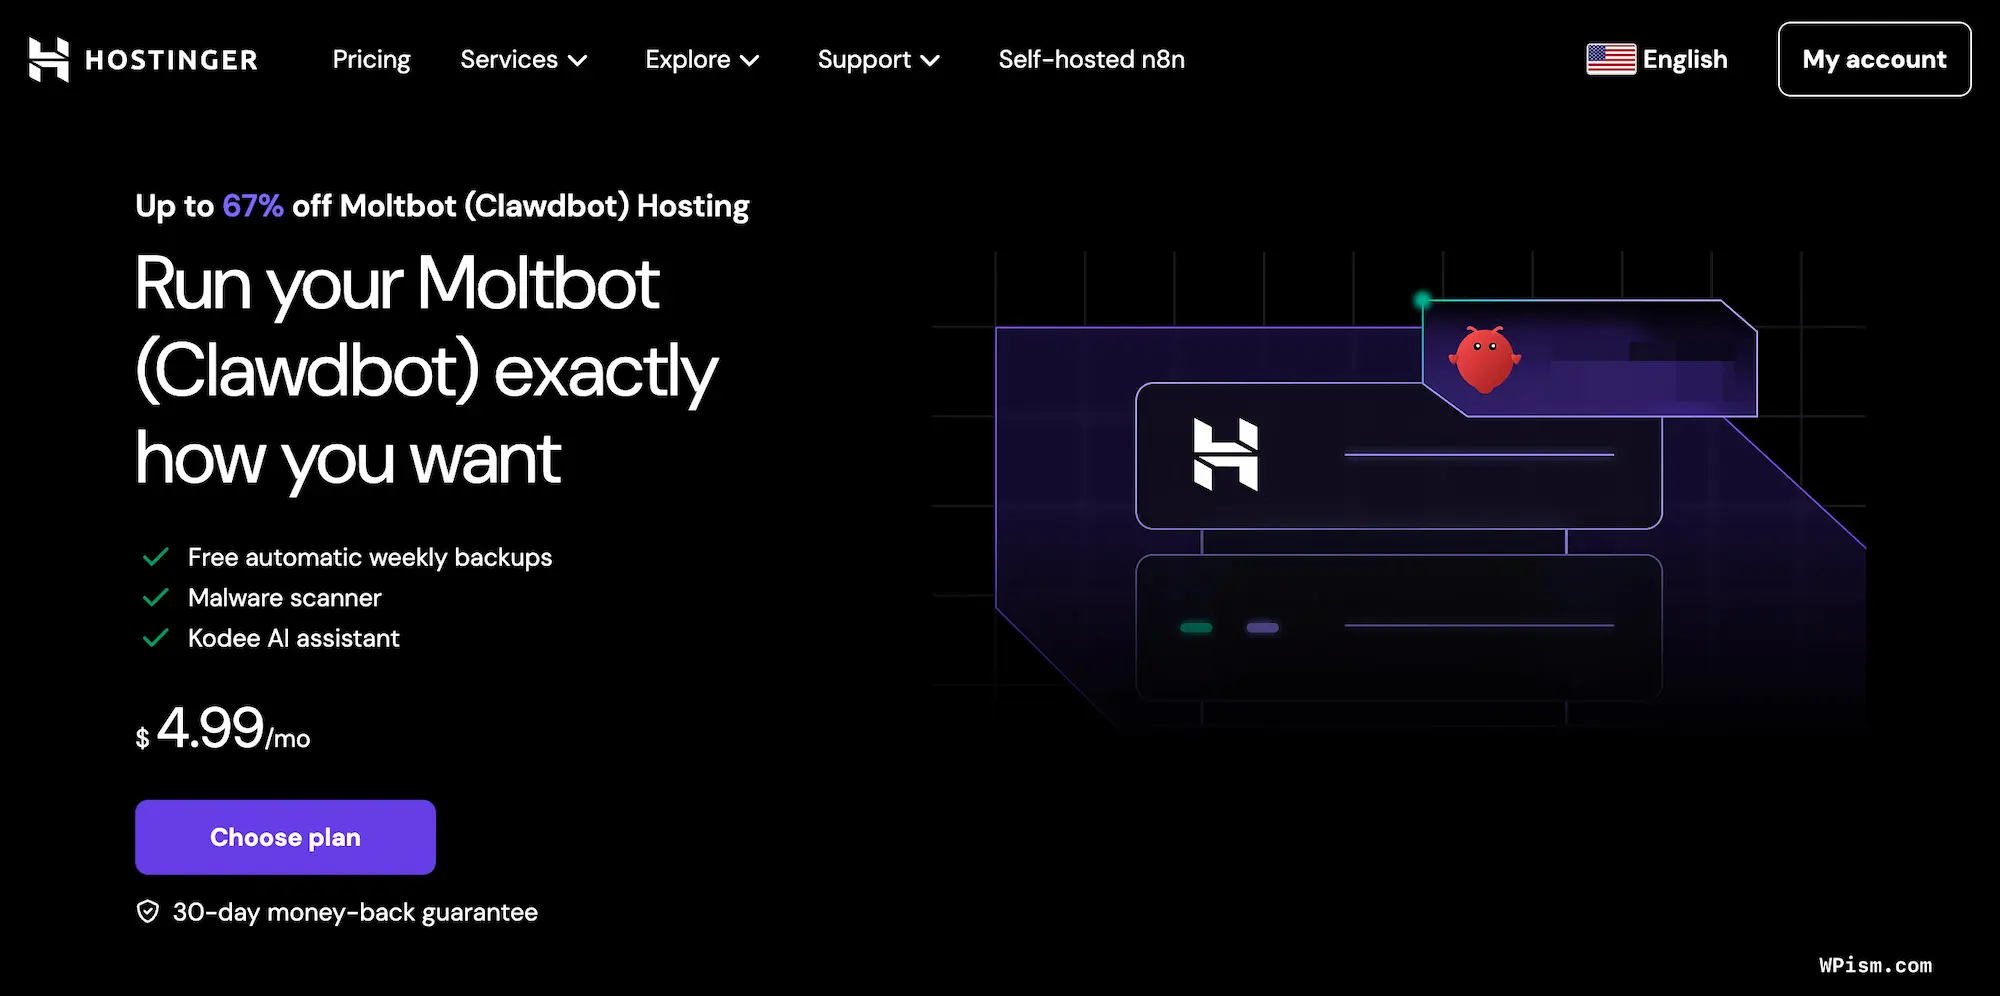Click the green checkmark beside Kodee AI assistant
2000x996 pixels.
(155, 637)
